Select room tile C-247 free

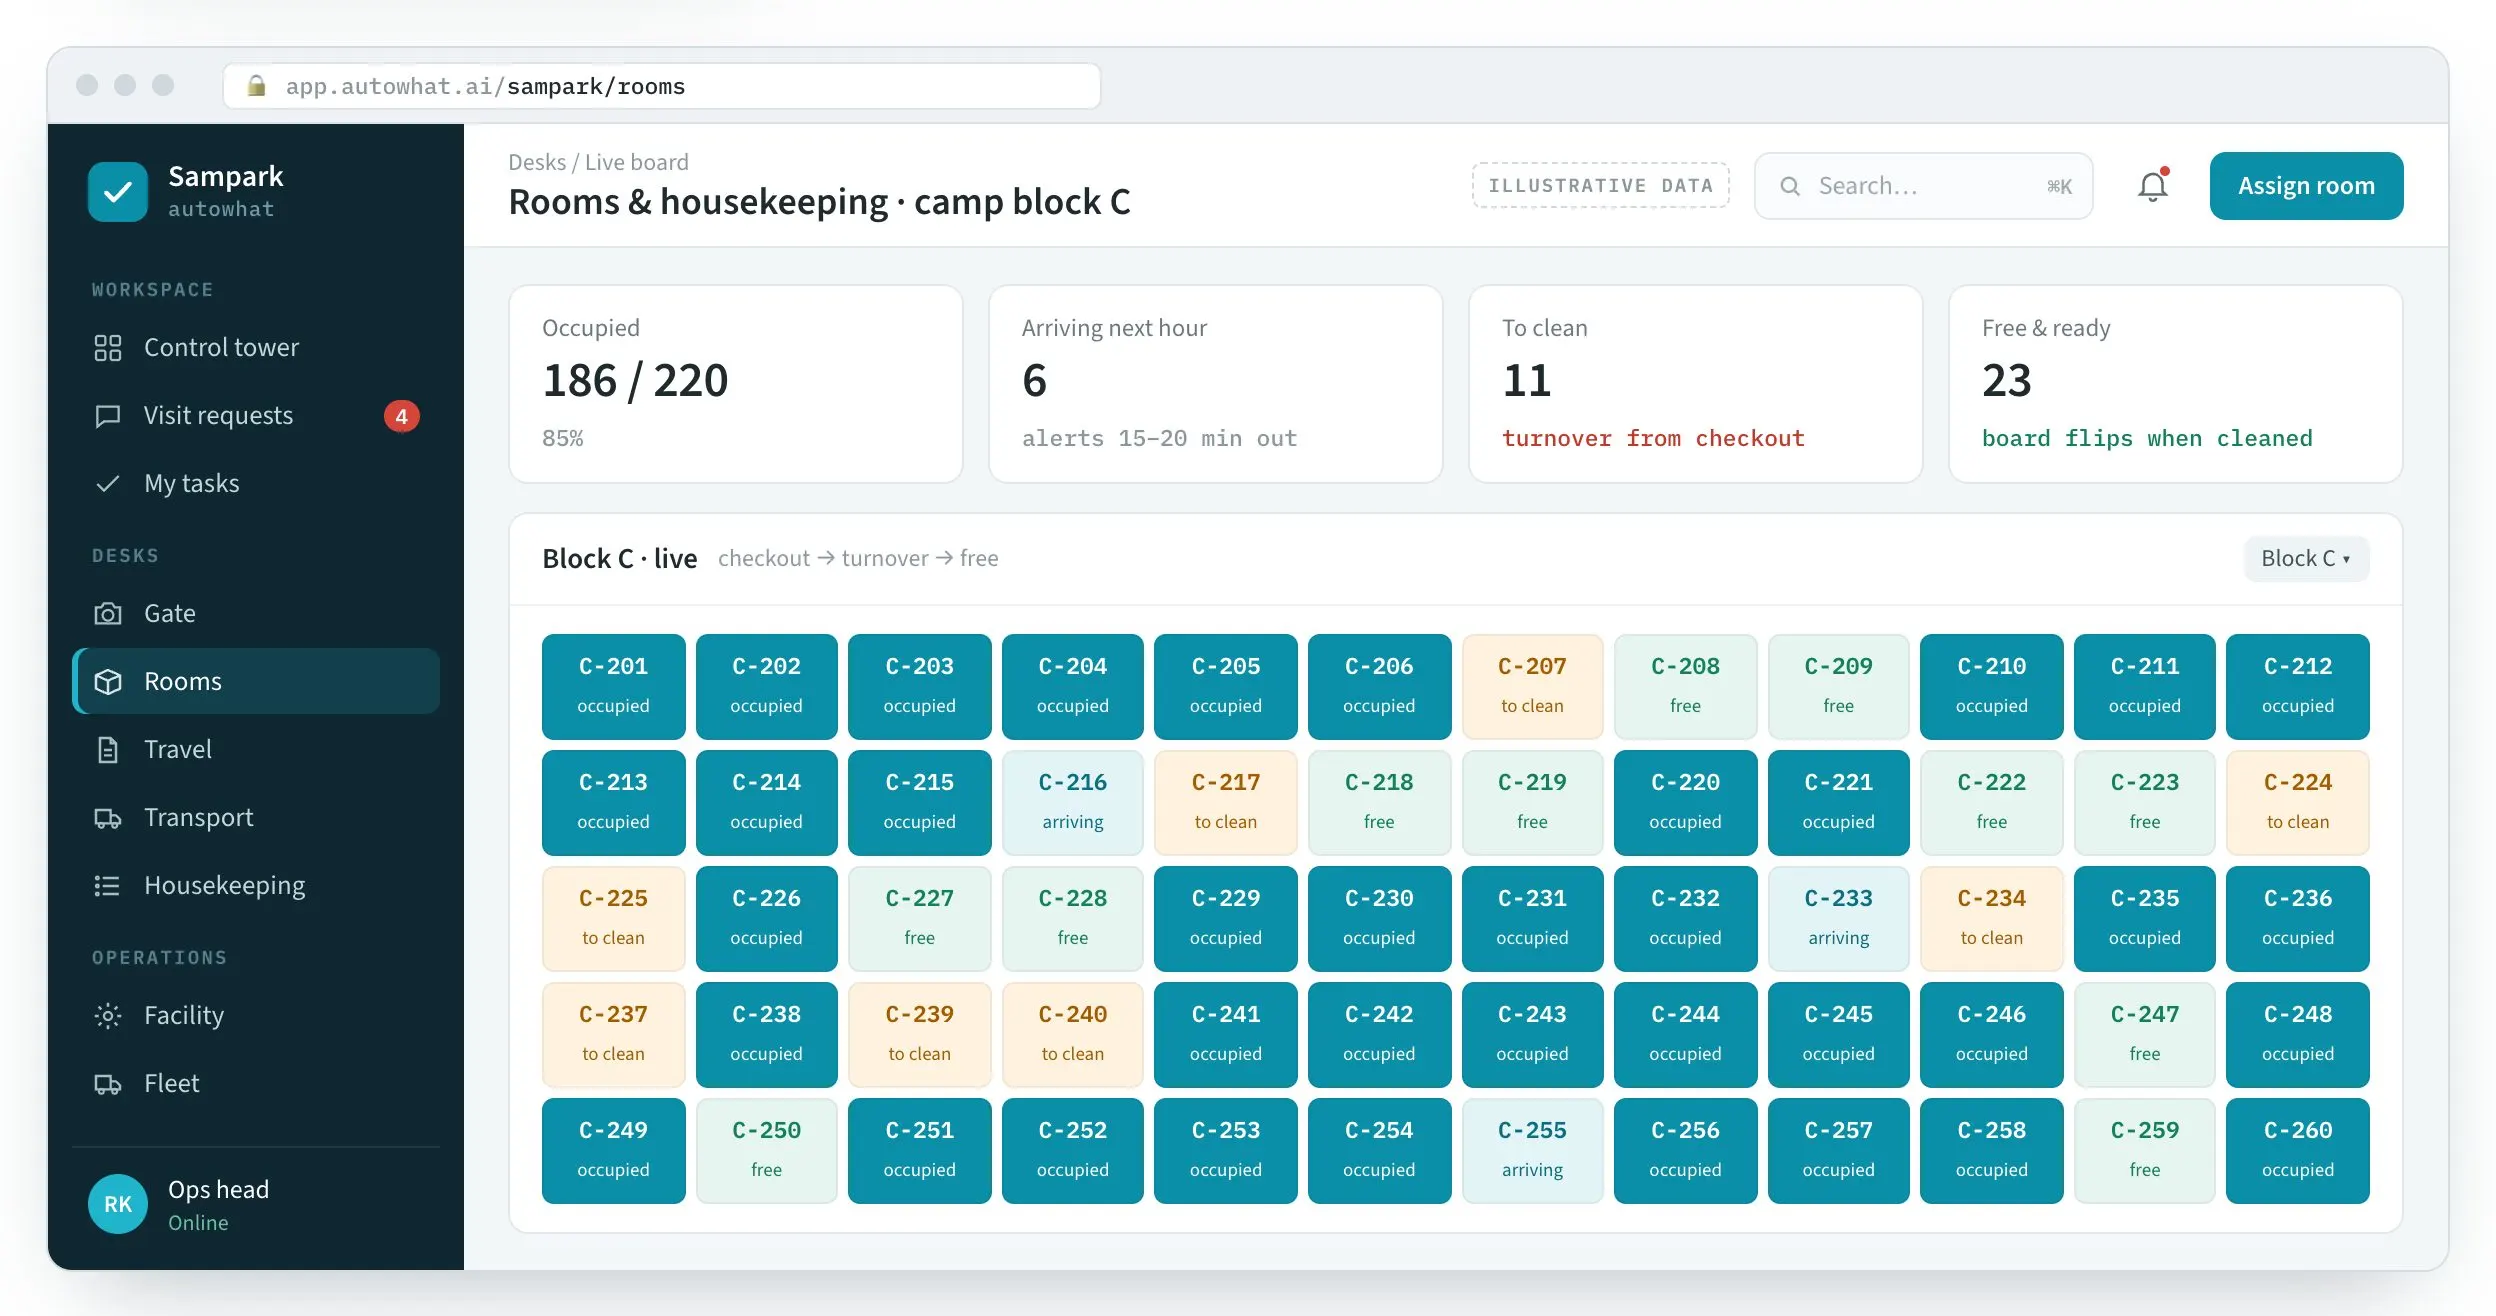pos(2144,1035)
